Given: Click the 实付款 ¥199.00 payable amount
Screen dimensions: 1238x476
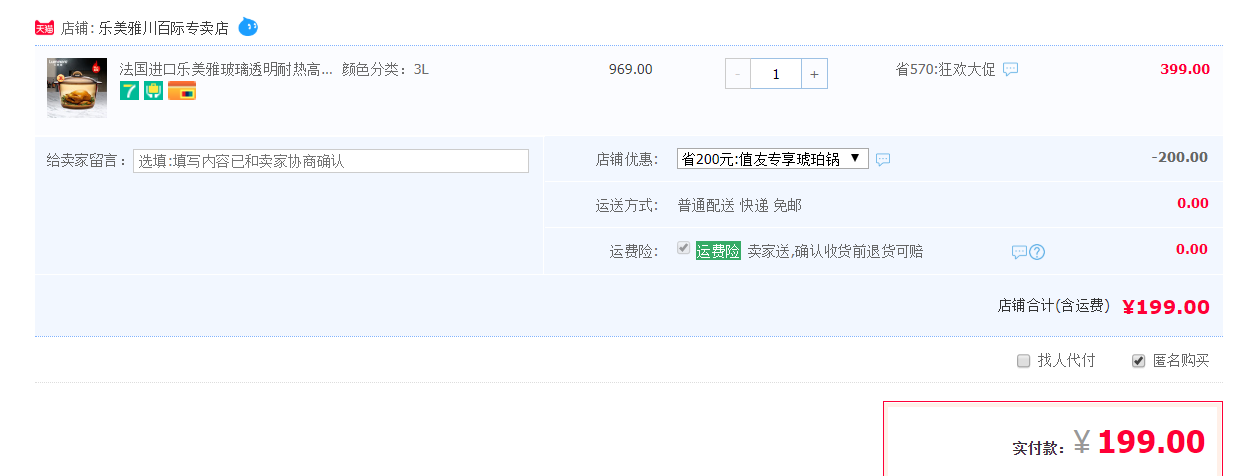Looking at the screenshot, I should click(1139, 442).
